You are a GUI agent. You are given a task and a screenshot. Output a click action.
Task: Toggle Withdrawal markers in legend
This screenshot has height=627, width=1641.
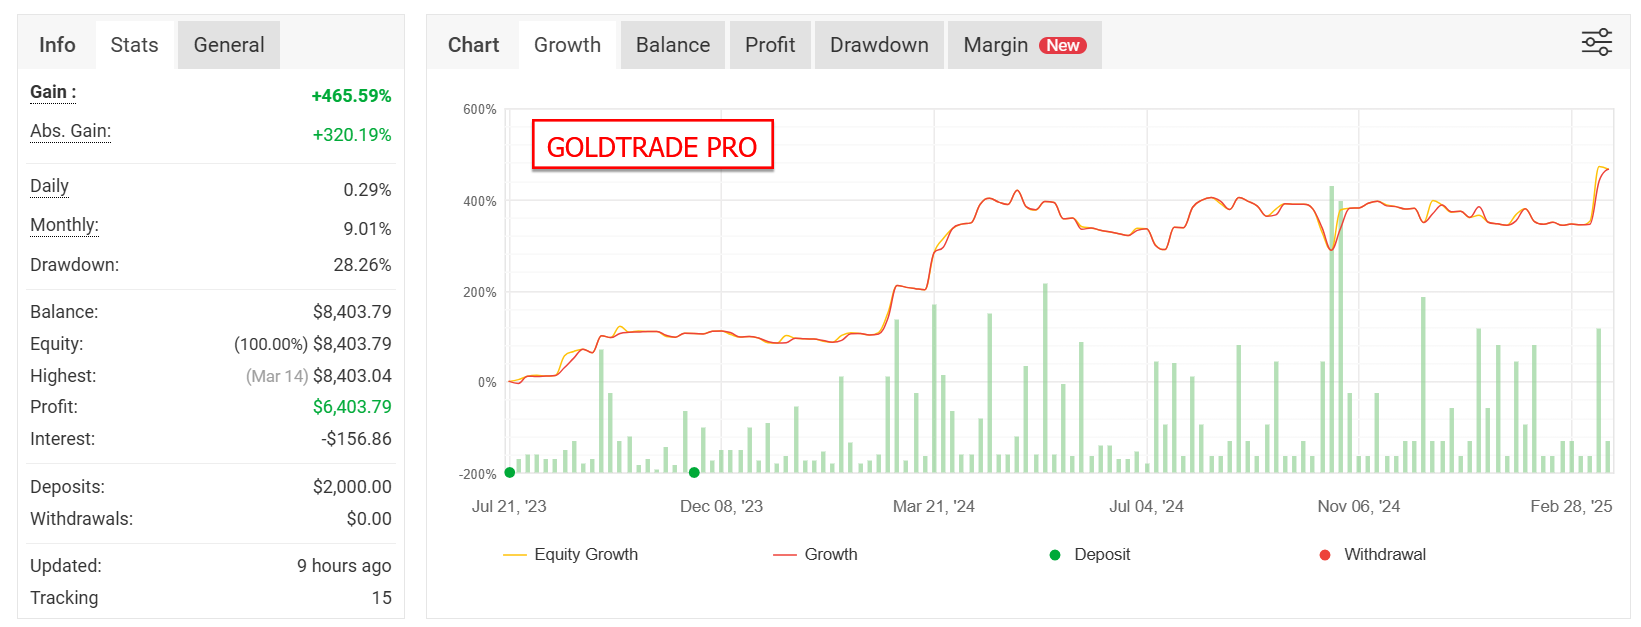(1372, 554)
